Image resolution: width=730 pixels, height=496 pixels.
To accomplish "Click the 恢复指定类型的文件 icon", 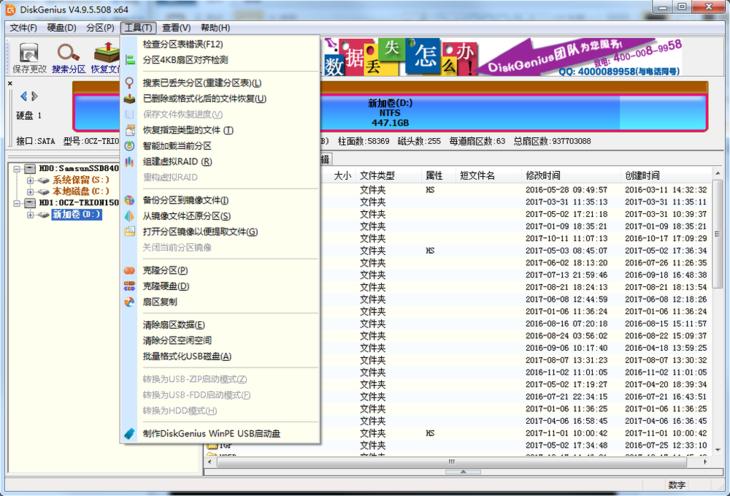I will coord(130,130).
